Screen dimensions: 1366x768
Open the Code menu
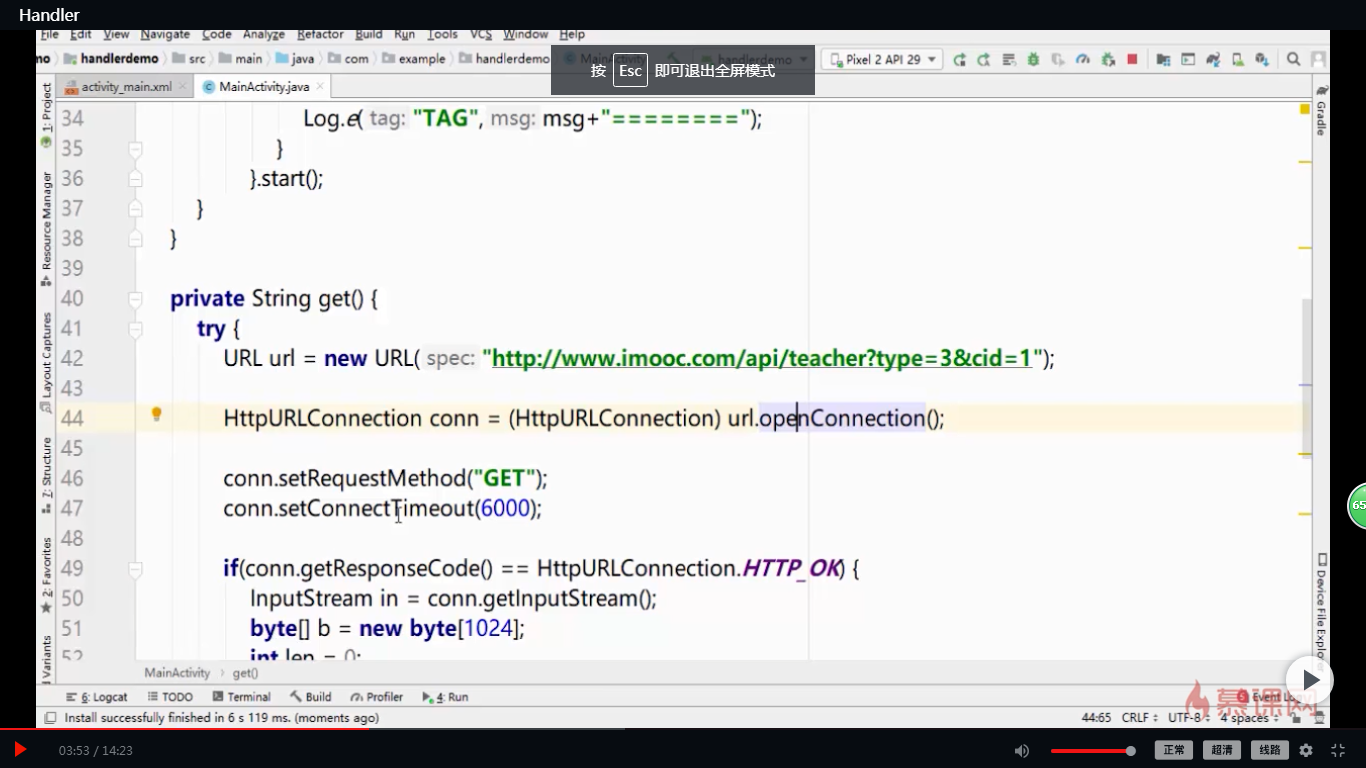(217, 34)
